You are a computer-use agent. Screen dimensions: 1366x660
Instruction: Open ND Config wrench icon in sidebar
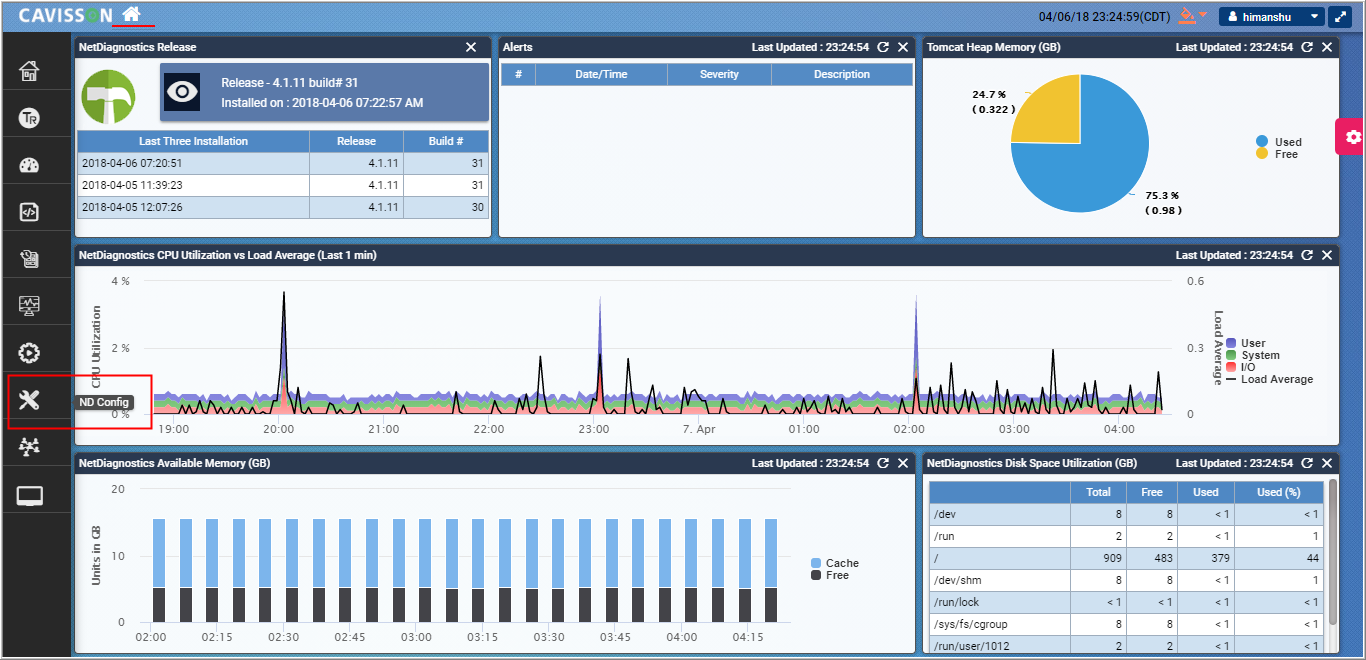(29, 401)
